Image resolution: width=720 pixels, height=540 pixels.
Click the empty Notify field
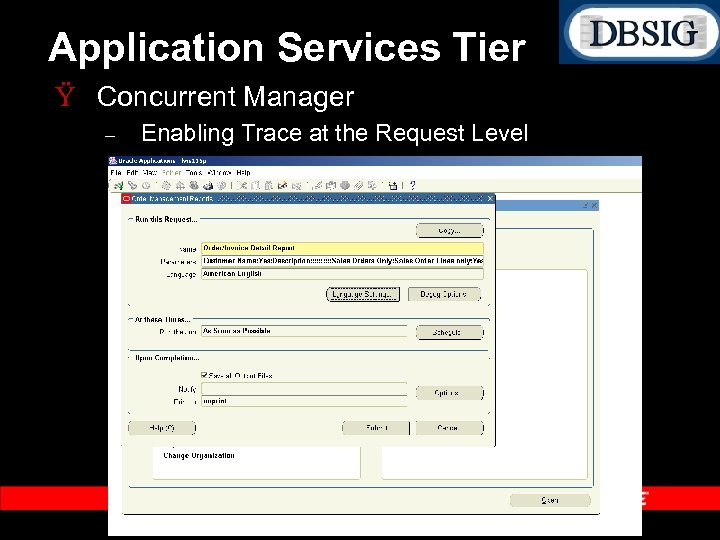click(x=304, y=389)
